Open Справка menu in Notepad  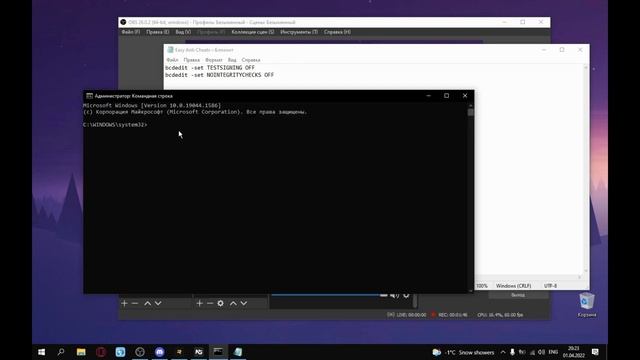tap(251, 60)
